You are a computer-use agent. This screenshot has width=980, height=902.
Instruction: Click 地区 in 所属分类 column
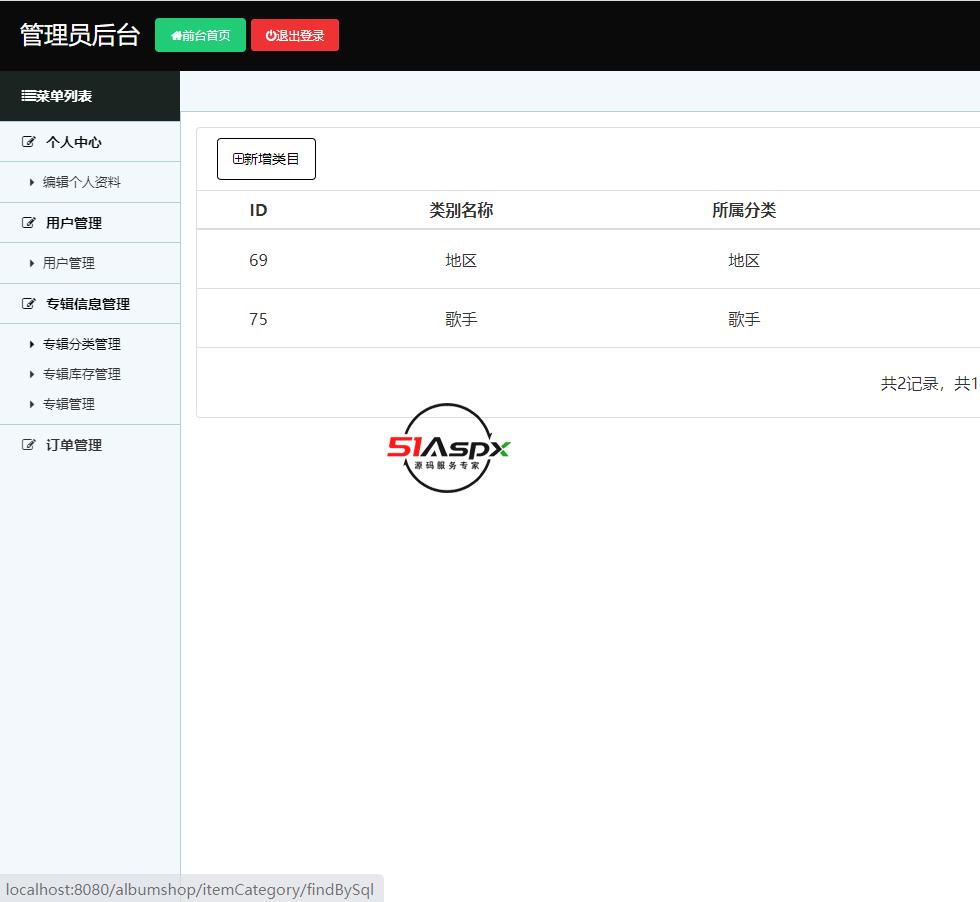coord(744,261)
